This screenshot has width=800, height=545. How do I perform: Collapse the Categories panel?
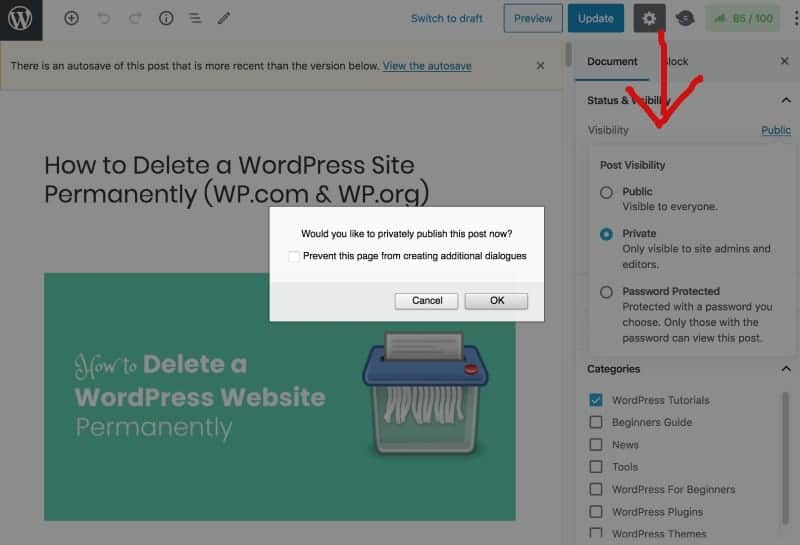click(785, 369)
